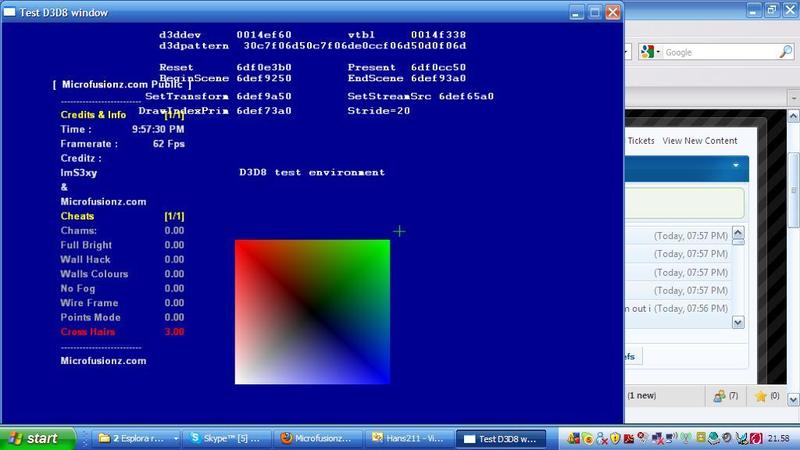Click the computer with sound waves tray icon
Viewport: 800px width, 450px height.
[x=671, y=438]
